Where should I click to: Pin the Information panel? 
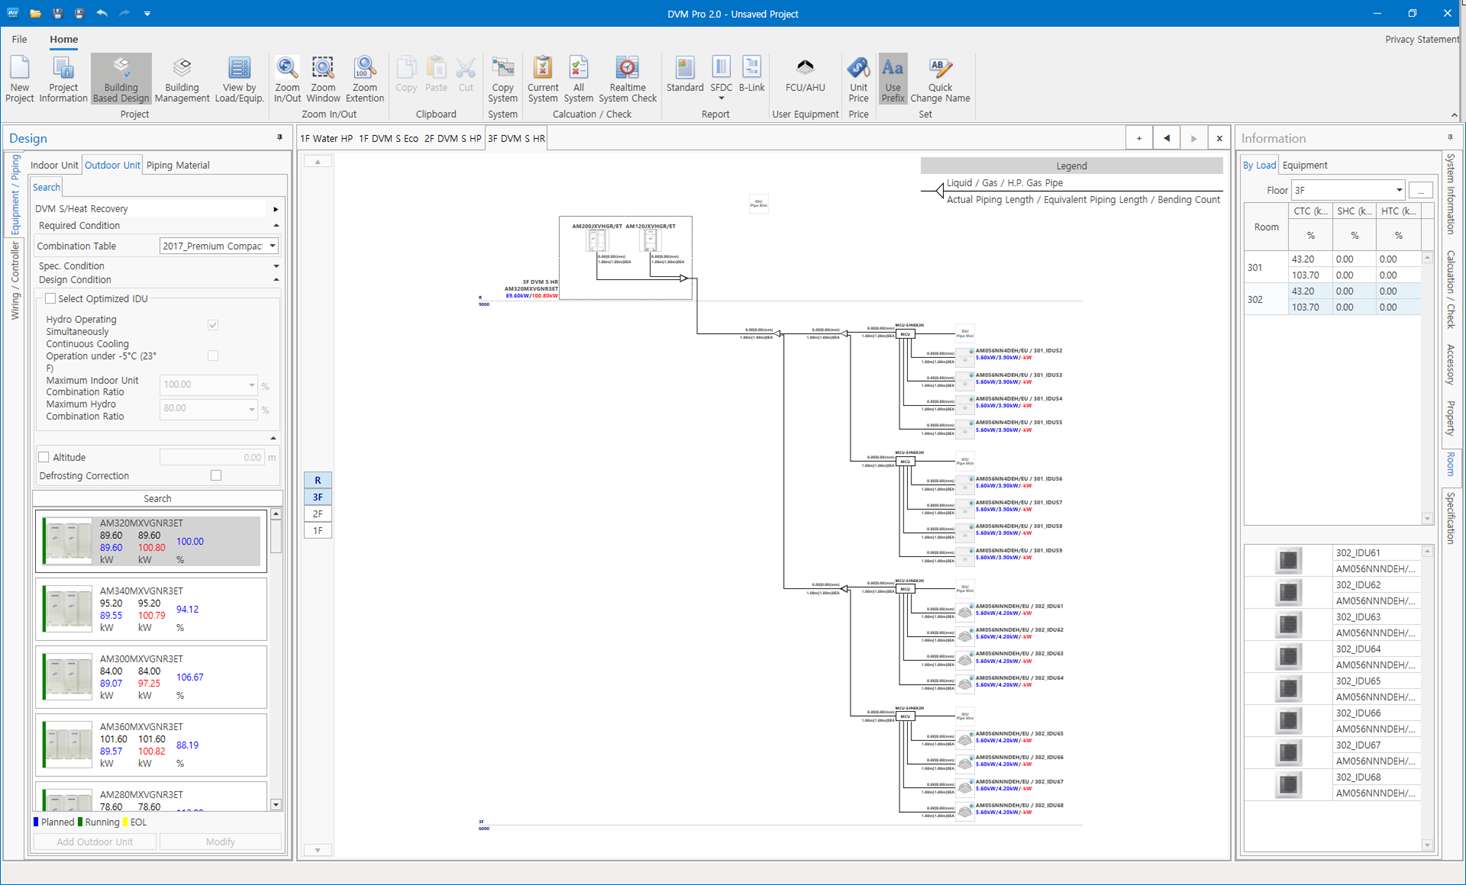pos(1450,138)
